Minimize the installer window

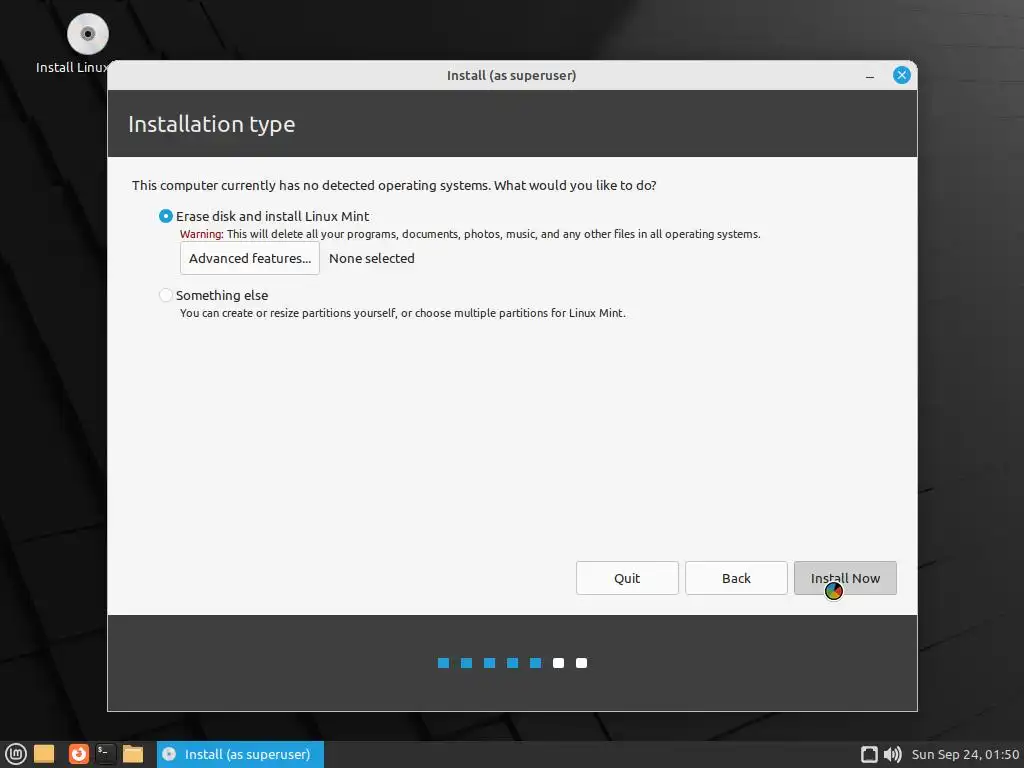(870, 76)
